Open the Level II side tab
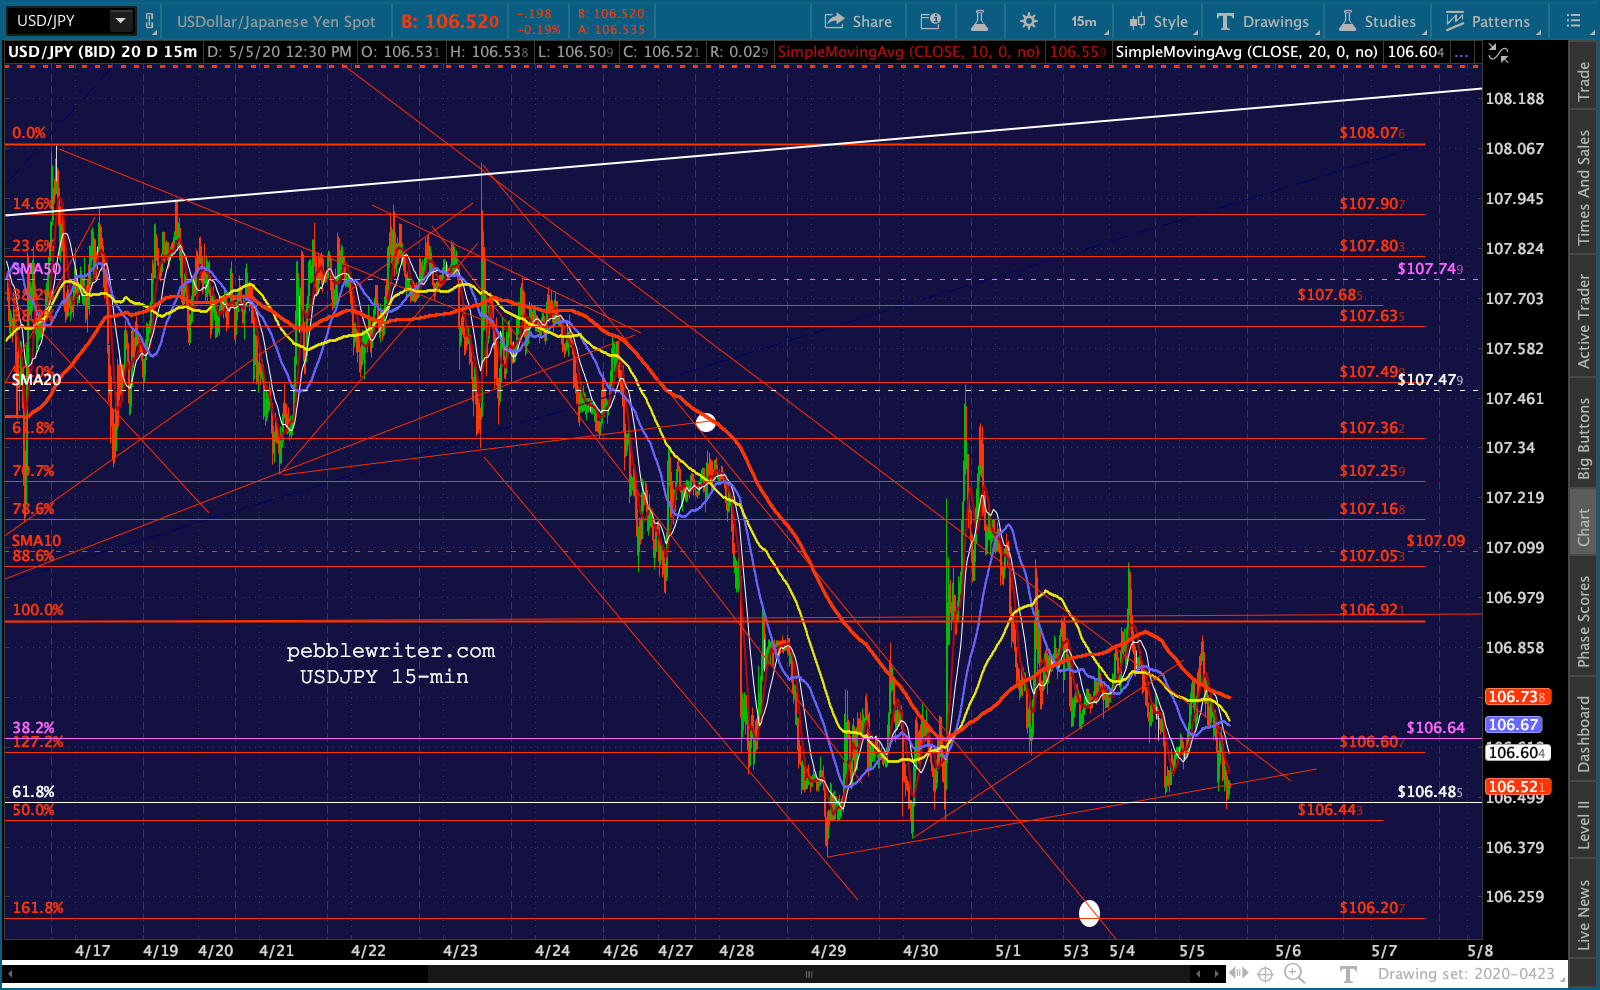Viewport: 1600px width, 990px height. coord(1584,825)
